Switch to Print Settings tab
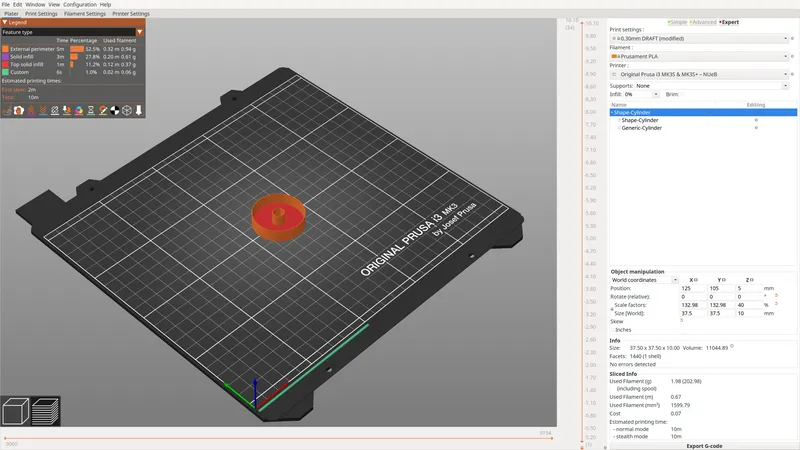Screen dimensions: 800x450 [x=41, y=13]
